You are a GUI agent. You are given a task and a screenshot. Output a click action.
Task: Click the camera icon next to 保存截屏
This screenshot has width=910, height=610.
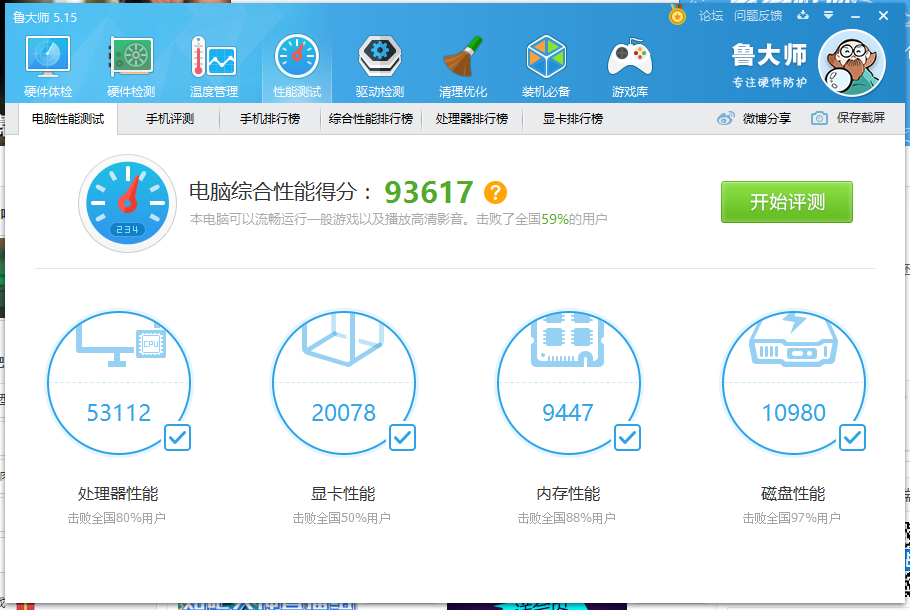point(819,118)
